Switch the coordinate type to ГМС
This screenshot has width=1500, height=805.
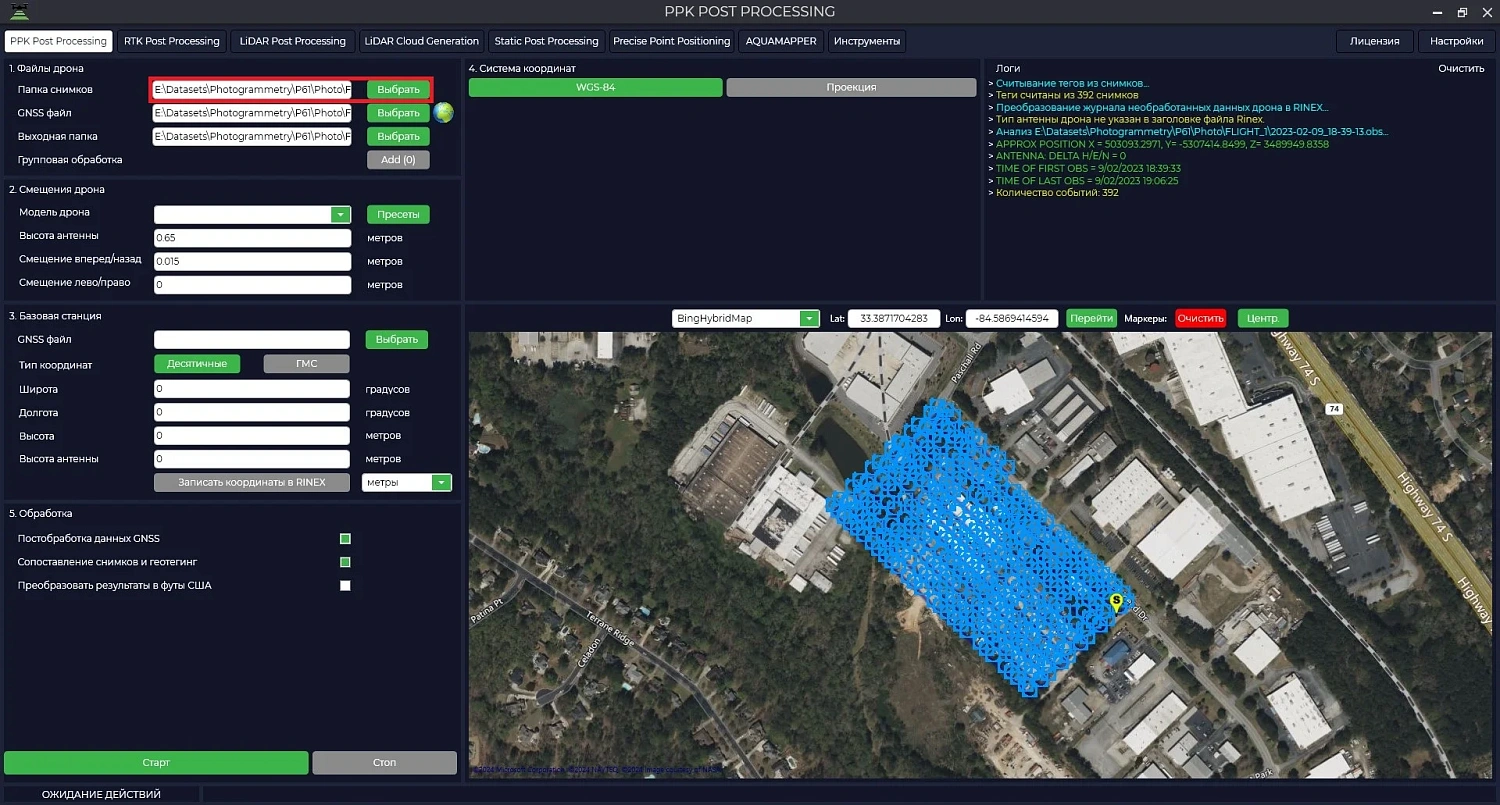(306, 364)
